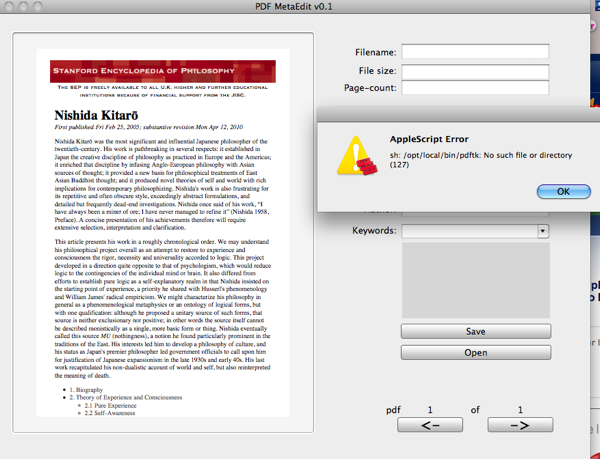
Task: Click the pdftk 'No such file or directory' message
Action: pyautogui.click(x=481, y=160)
